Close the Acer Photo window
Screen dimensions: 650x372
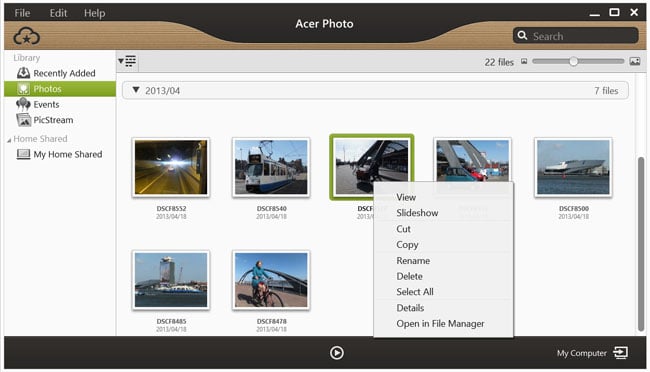pyautogui.click(x=634, y=12)
